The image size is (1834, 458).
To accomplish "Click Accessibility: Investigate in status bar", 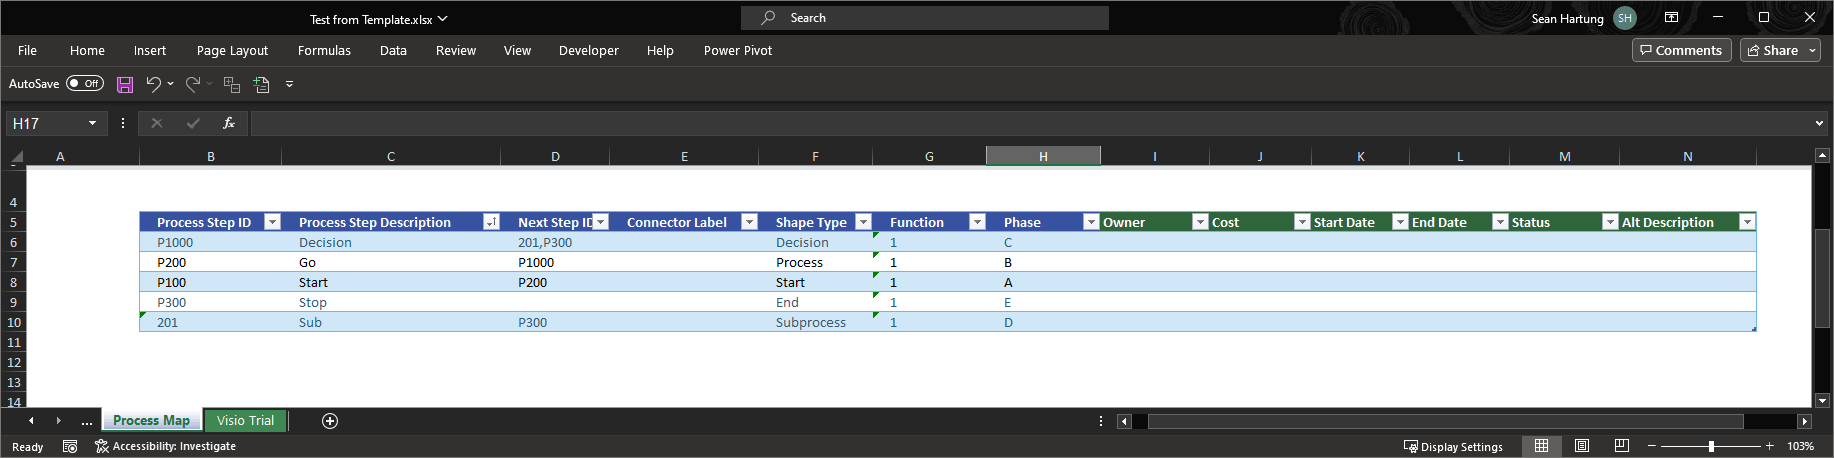I will (x=166, y=446).
